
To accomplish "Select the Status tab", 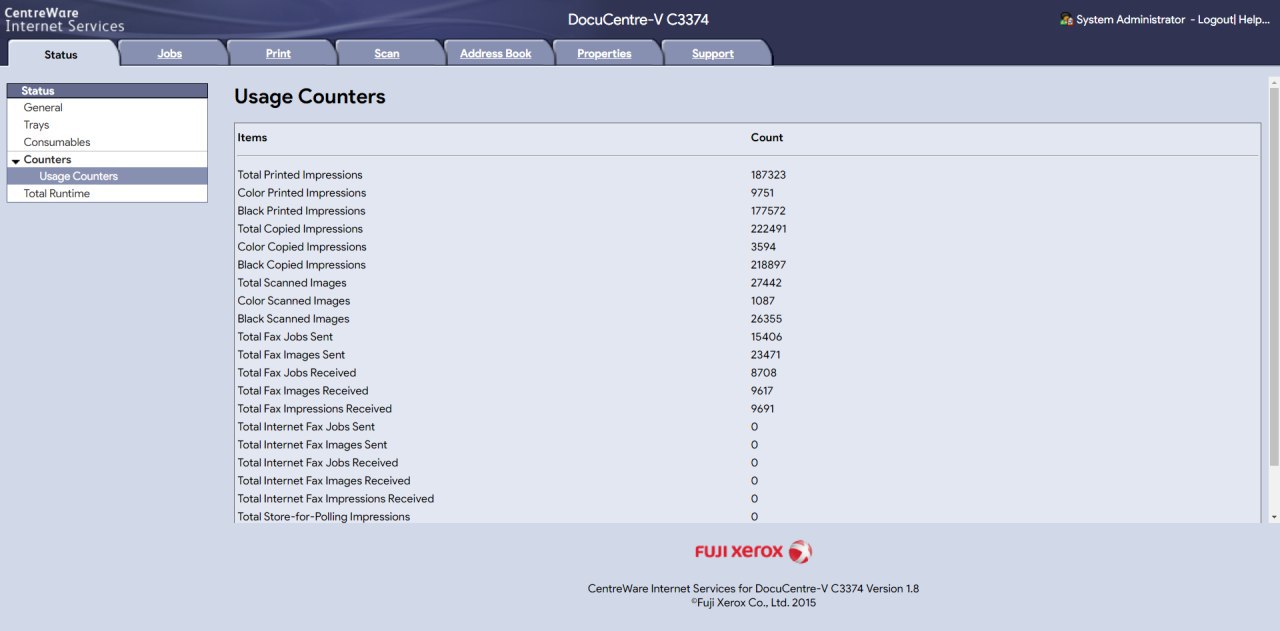I will pyautogui.click(x=61, y=55).
